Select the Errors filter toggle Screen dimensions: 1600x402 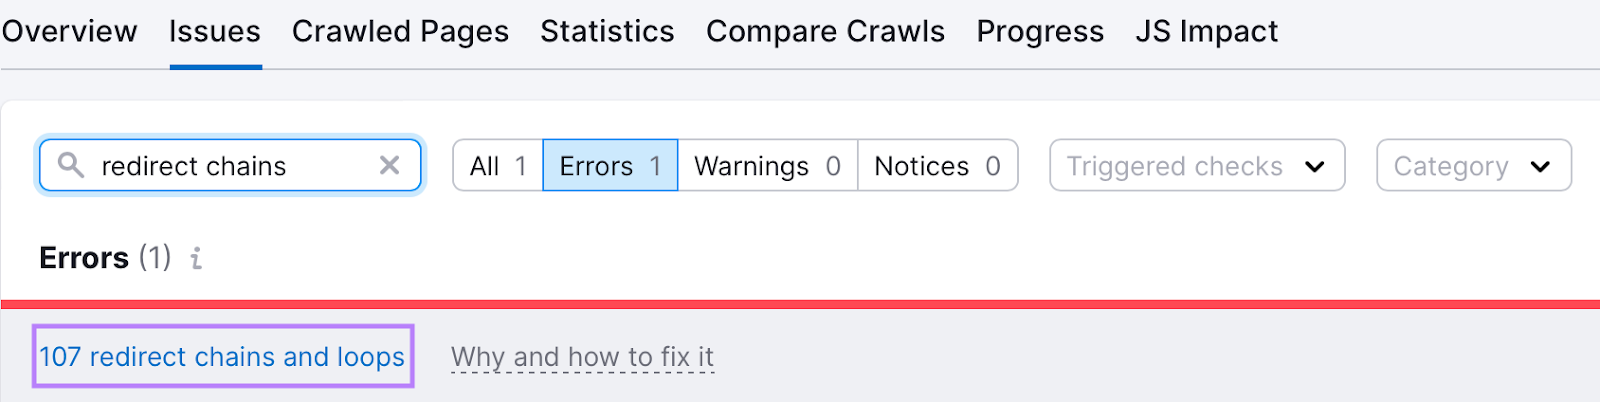tap(610, 165)
